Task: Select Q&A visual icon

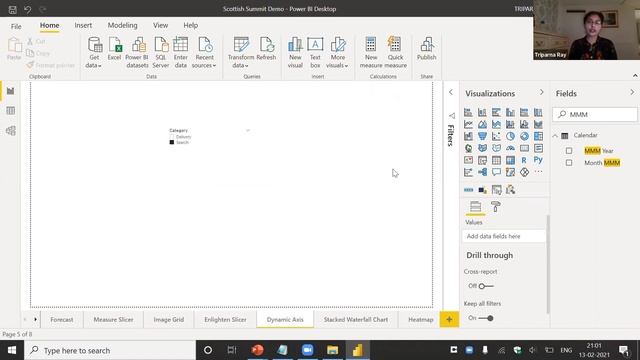Action: [x=496, y=172]
